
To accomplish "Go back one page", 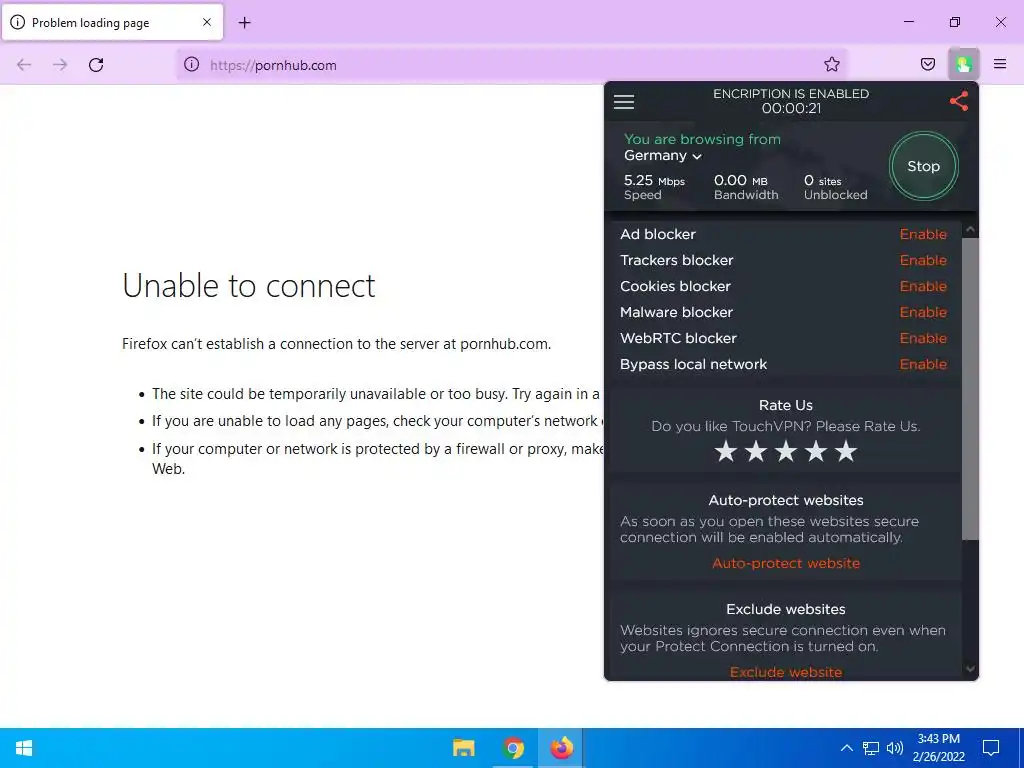I will tap(24, 65).
